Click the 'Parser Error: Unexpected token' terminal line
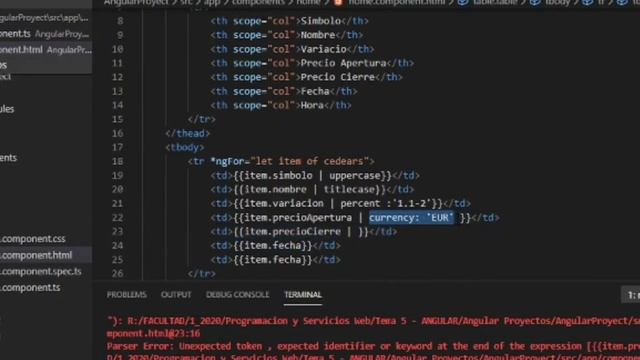Viewport: 640px width, 360px height. (373, 346)
